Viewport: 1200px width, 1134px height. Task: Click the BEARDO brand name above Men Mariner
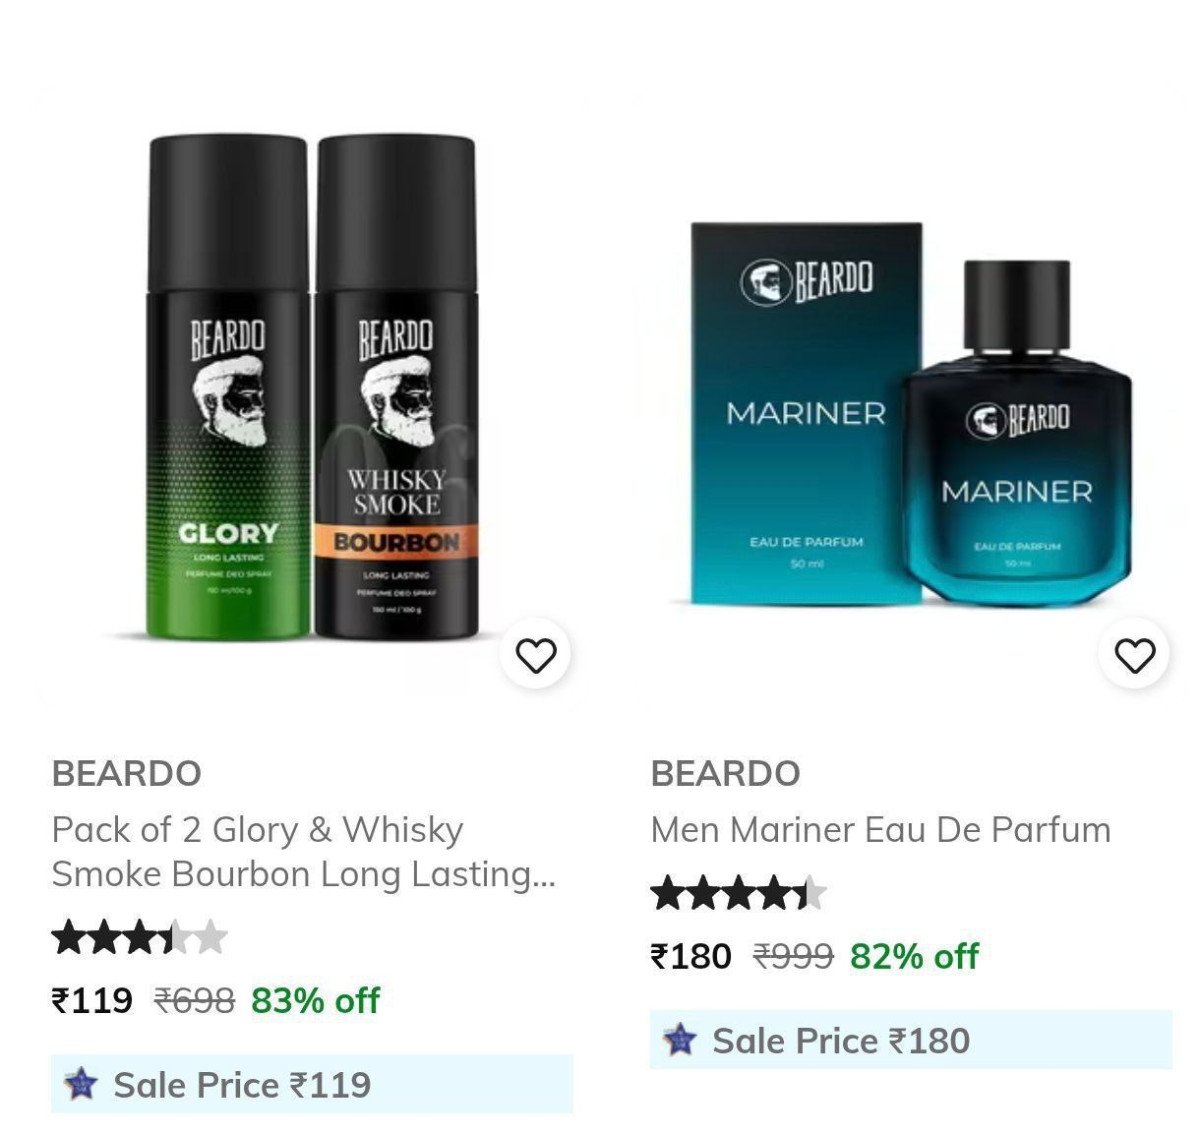[x=726, y=773]
